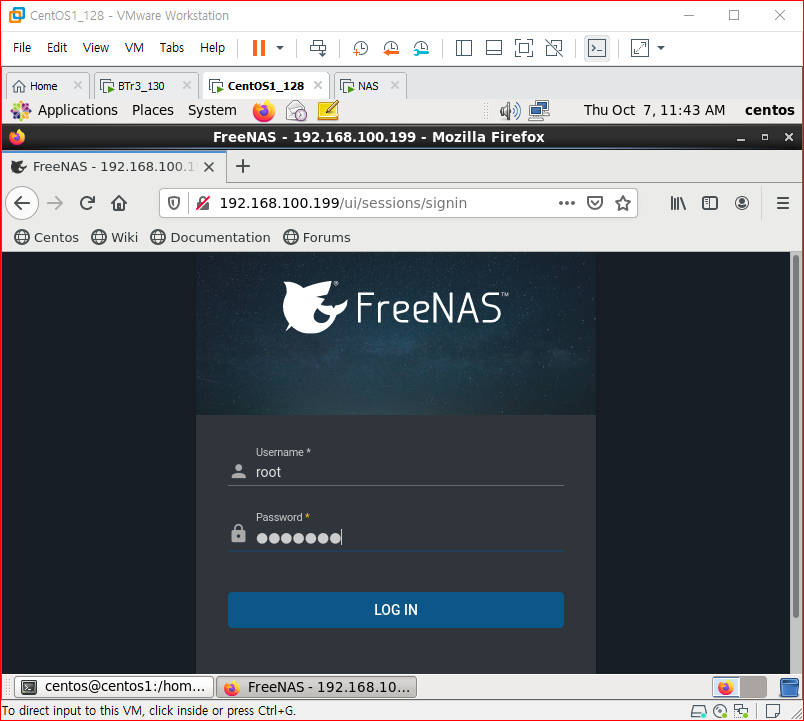Open the Centos bookmark
804x721 pixels.
[x=46, y=237]
